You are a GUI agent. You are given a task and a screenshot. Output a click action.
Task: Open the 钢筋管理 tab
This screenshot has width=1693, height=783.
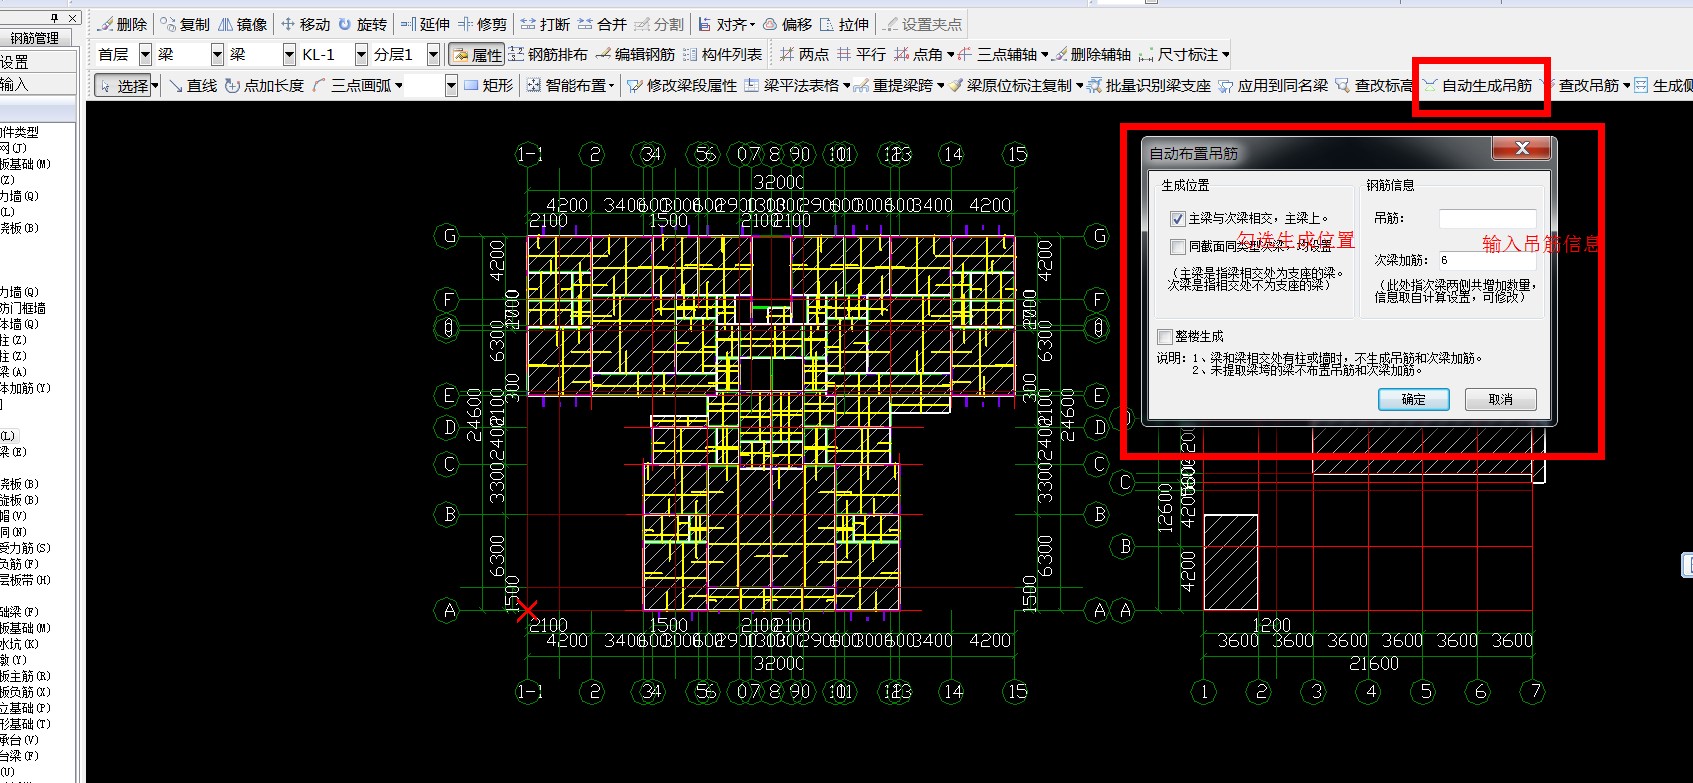coord(35,38)
